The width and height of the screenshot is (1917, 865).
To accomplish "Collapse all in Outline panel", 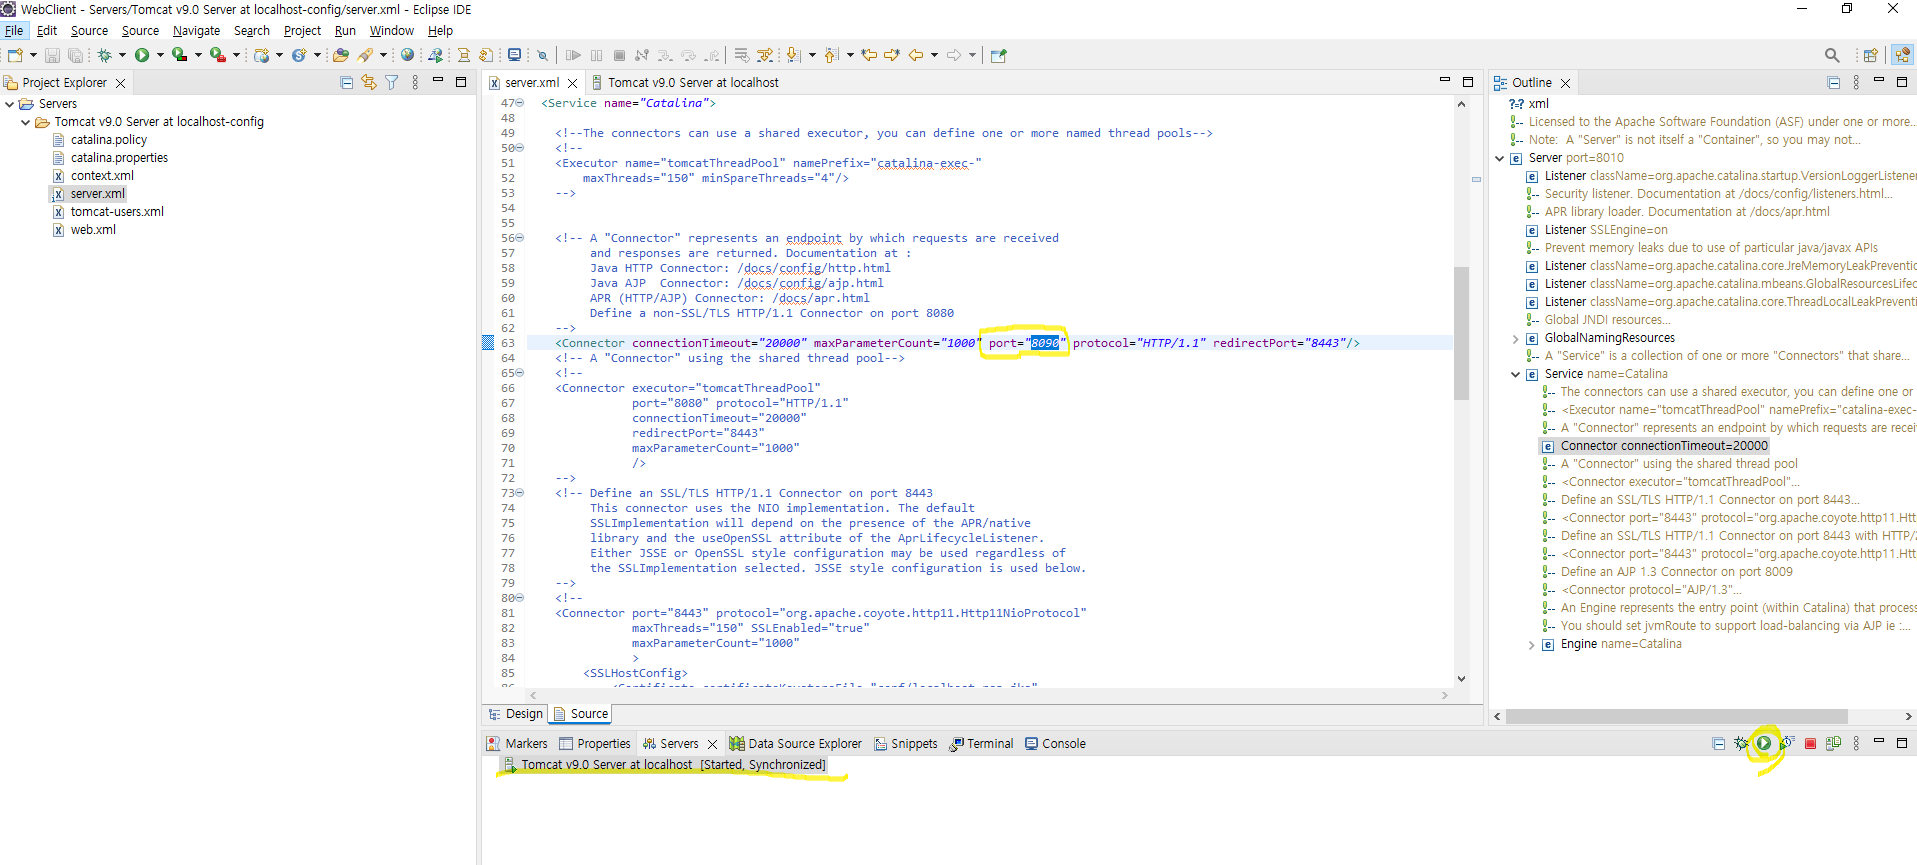I will click(1833, 82).
